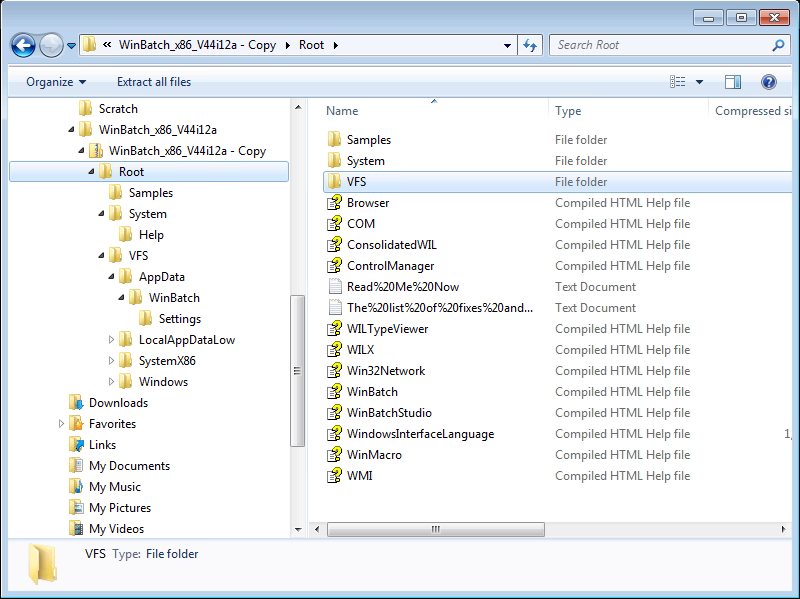
Task: Sort by the Name column header
Action: click(x=342, y=111)
